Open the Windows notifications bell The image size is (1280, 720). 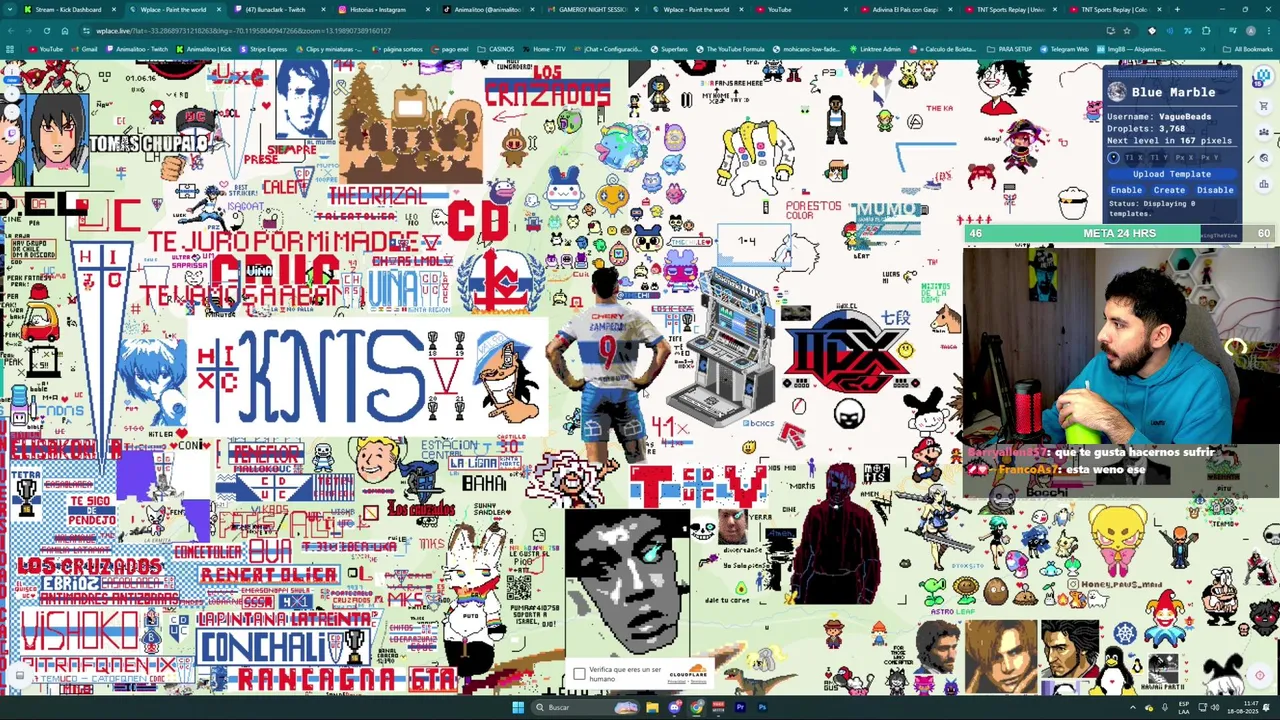pos(1267,707)
